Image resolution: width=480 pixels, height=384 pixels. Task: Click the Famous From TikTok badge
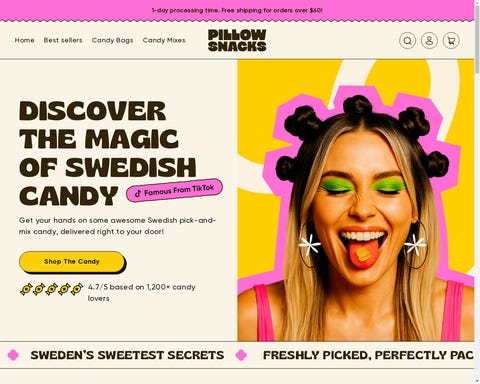click(174, 190)
